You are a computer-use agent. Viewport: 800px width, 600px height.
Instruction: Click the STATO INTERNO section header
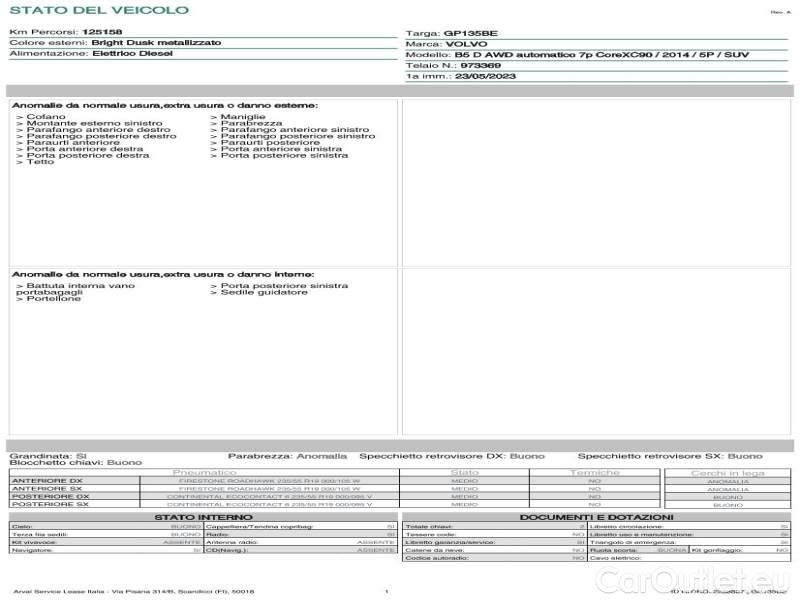click(x=203, y=517)
